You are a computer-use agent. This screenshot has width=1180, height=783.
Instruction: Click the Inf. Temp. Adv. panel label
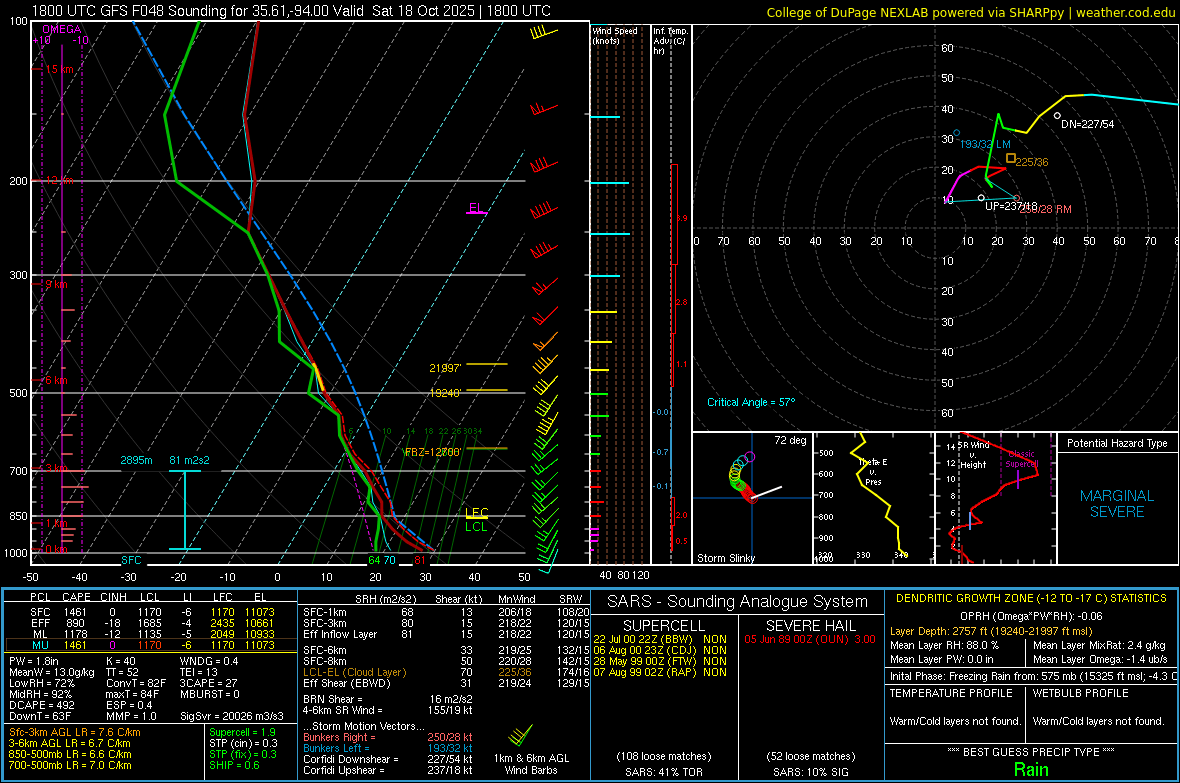[670, 41]
